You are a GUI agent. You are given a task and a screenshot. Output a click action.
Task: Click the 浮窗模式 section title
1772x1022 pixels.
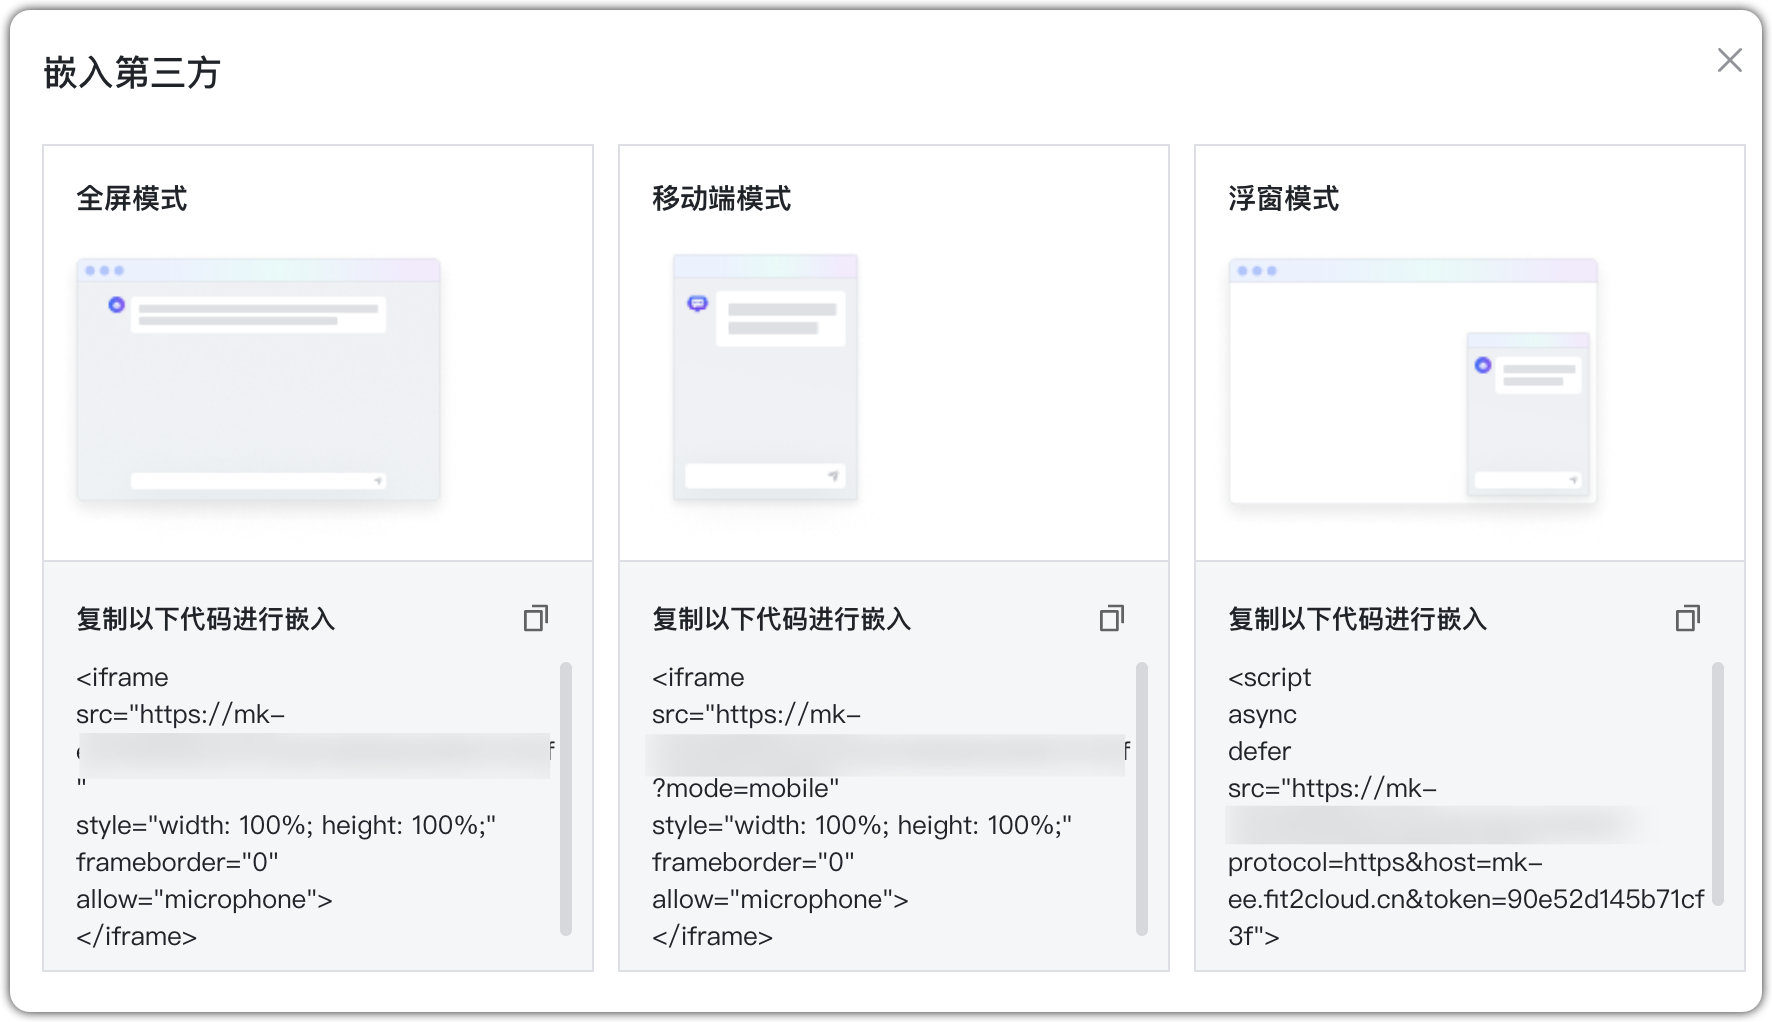click(x=1285, y=198)
